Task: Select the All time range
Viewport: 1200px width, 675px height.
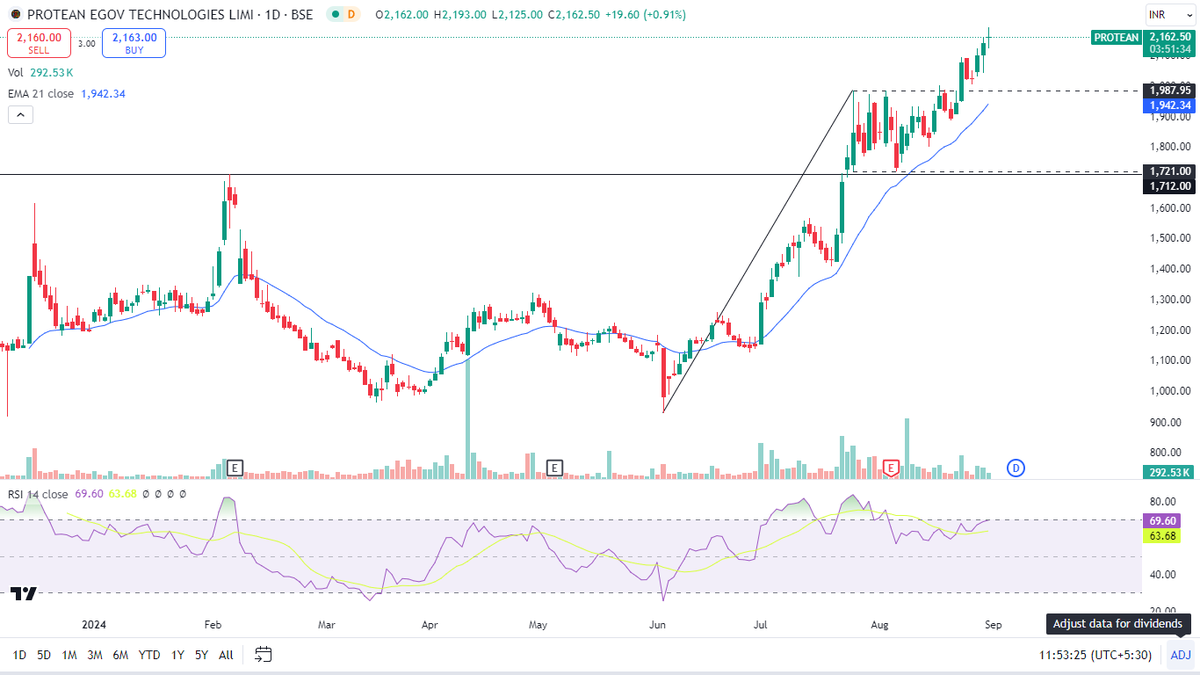Action: coord(226,655)
